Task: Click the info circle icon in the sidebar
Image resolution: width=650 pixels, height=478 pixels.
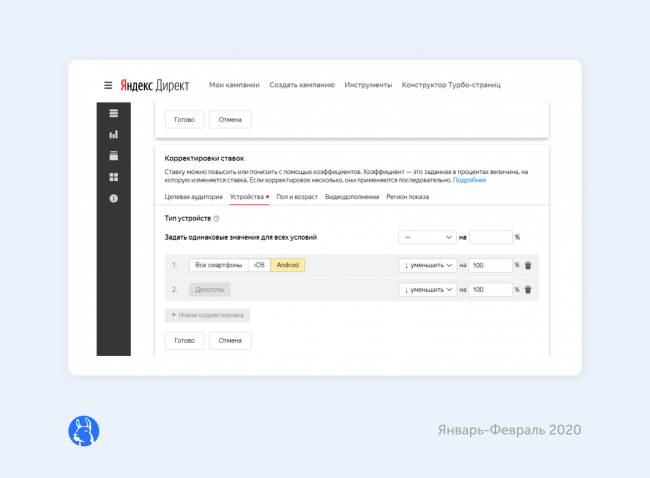Action: [113, 199]
